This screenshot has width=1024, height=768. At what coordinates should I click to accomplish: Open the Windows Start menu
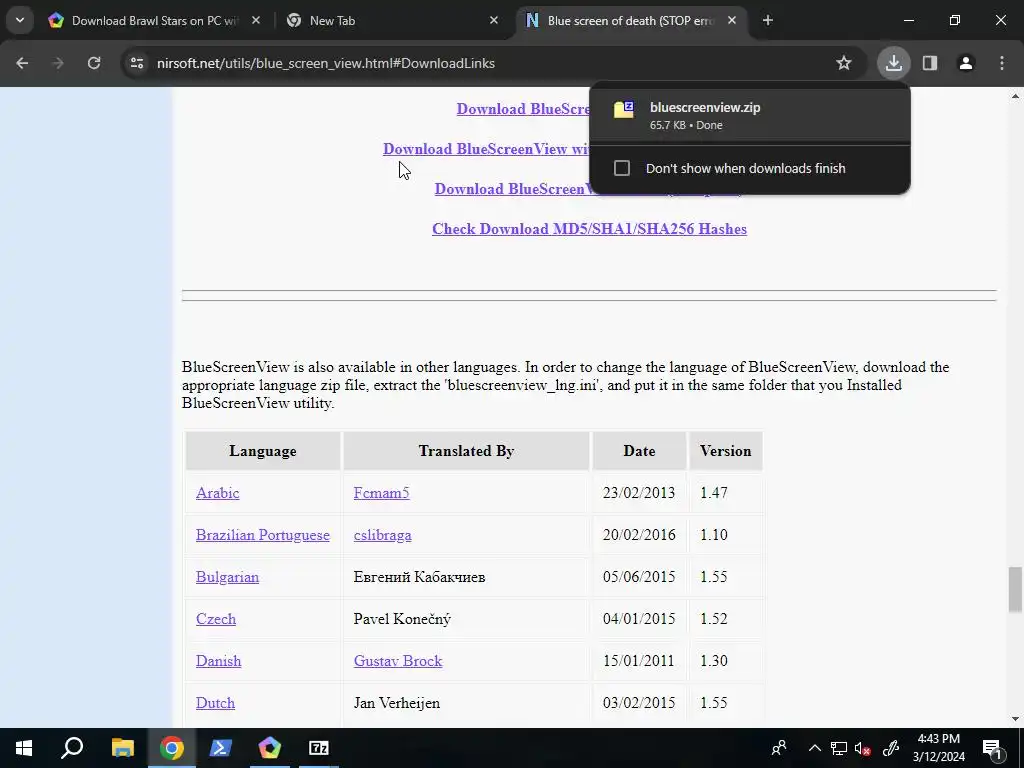(24, 748)
